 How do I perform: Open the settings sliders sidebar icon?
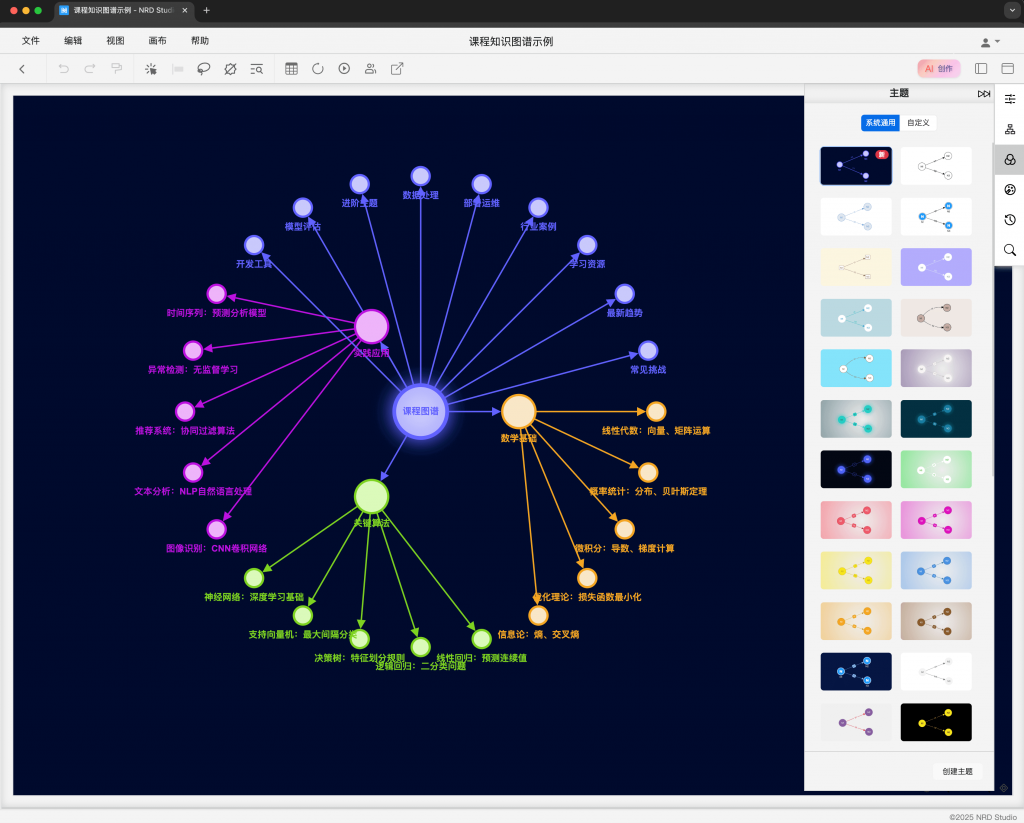[x=1009, y=99]
